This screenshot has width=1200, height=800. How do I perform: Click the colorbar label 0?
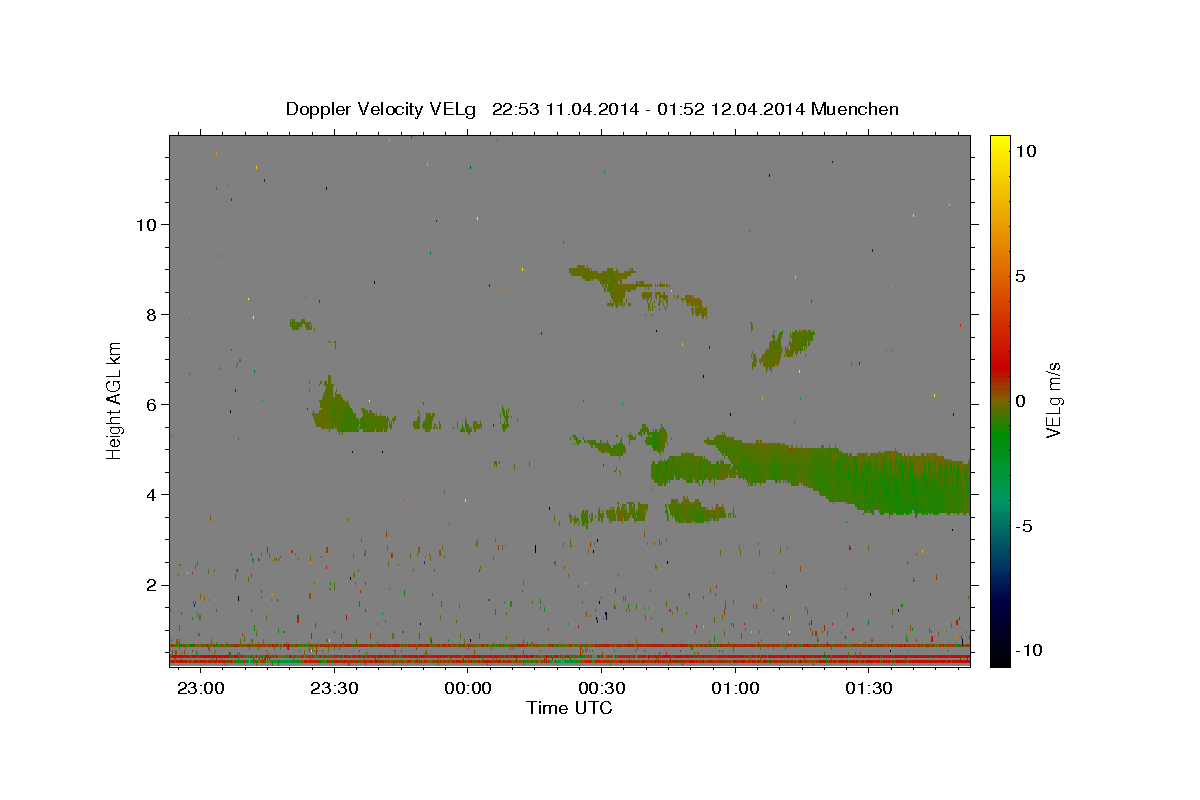[1020, 400]
